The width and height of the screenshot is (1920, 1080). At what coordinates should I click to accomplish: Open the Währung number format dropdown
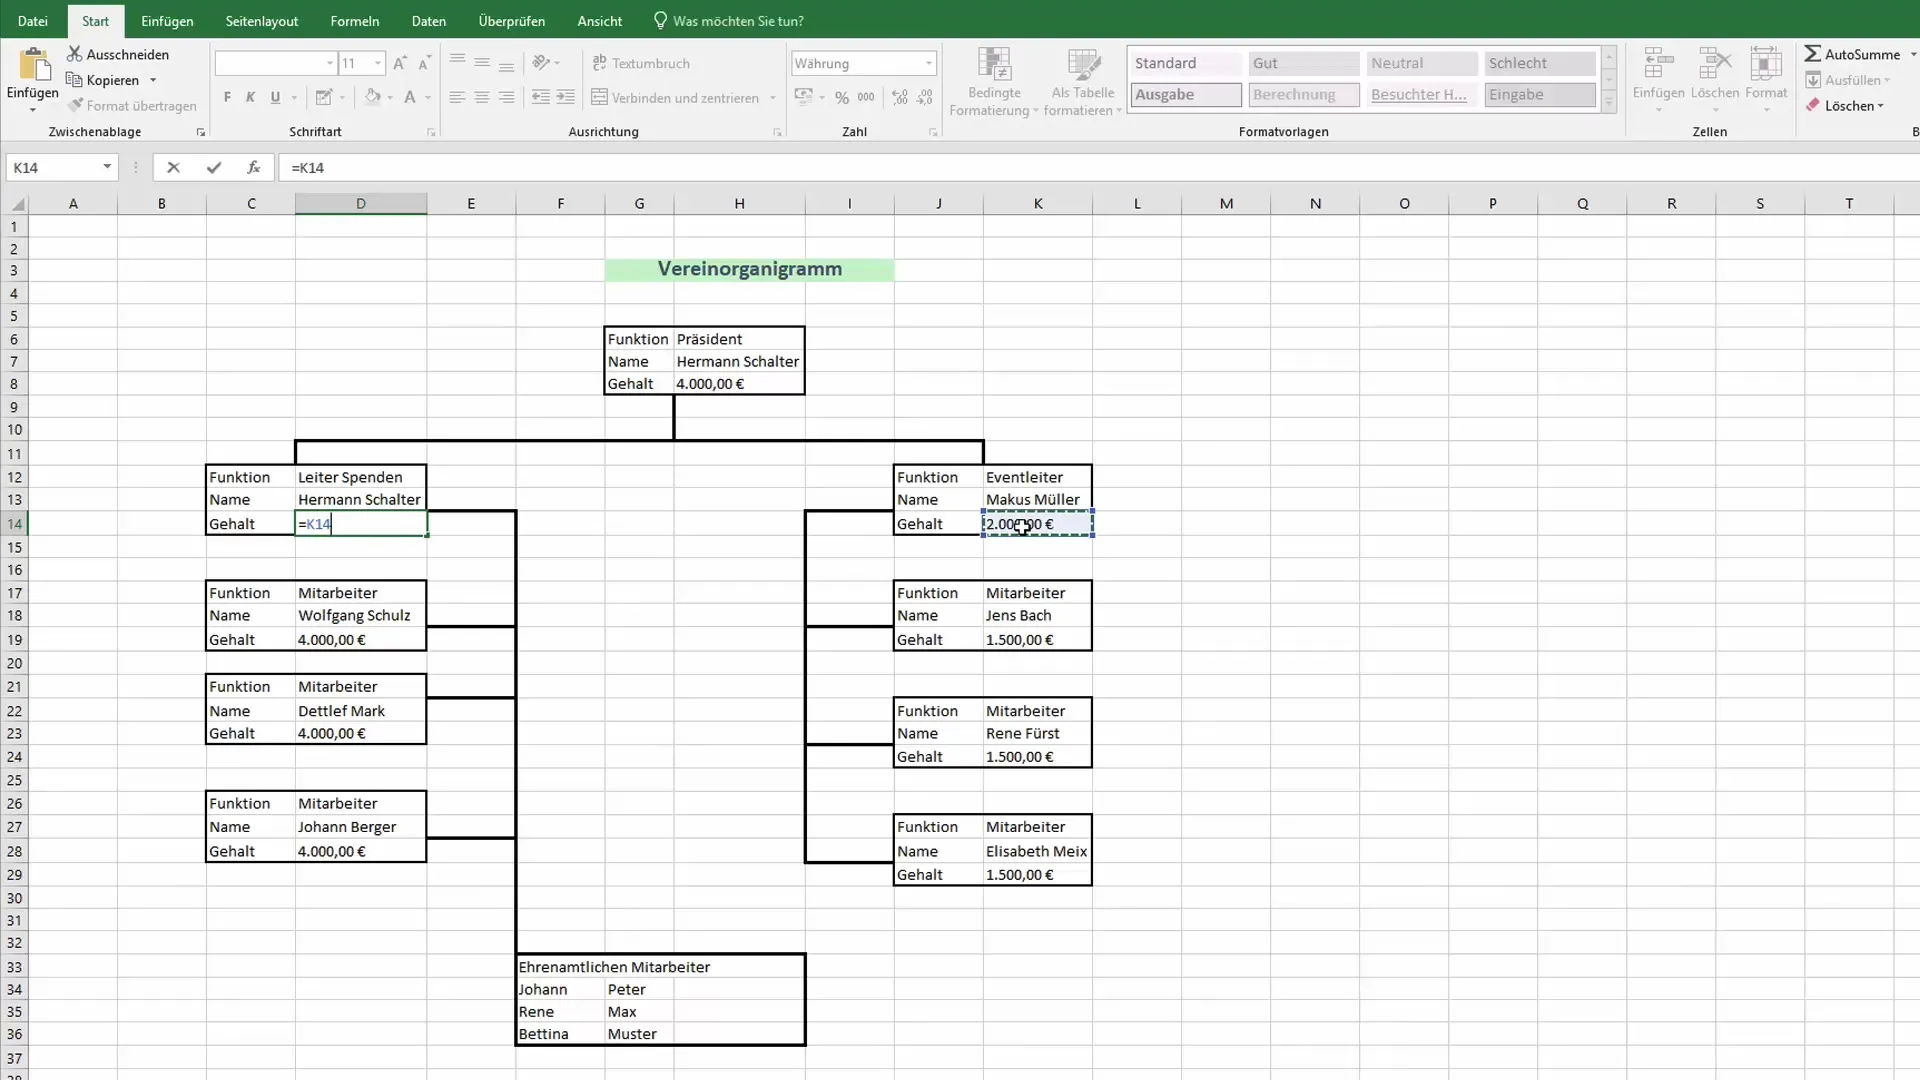929,63
